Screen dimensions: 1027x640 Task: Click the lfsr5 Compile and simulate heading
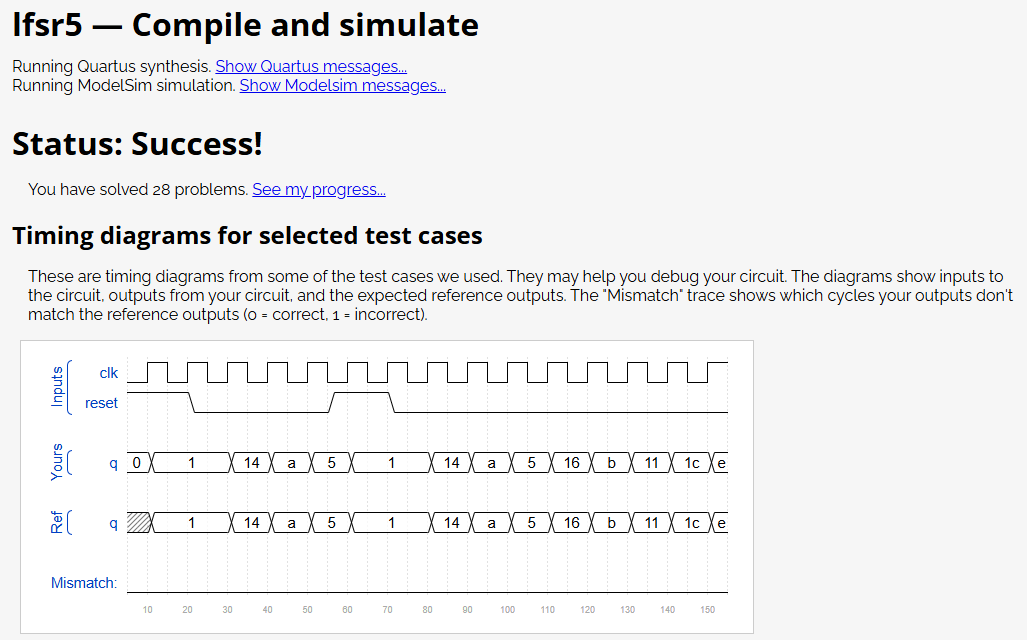[x=246, y=26]
